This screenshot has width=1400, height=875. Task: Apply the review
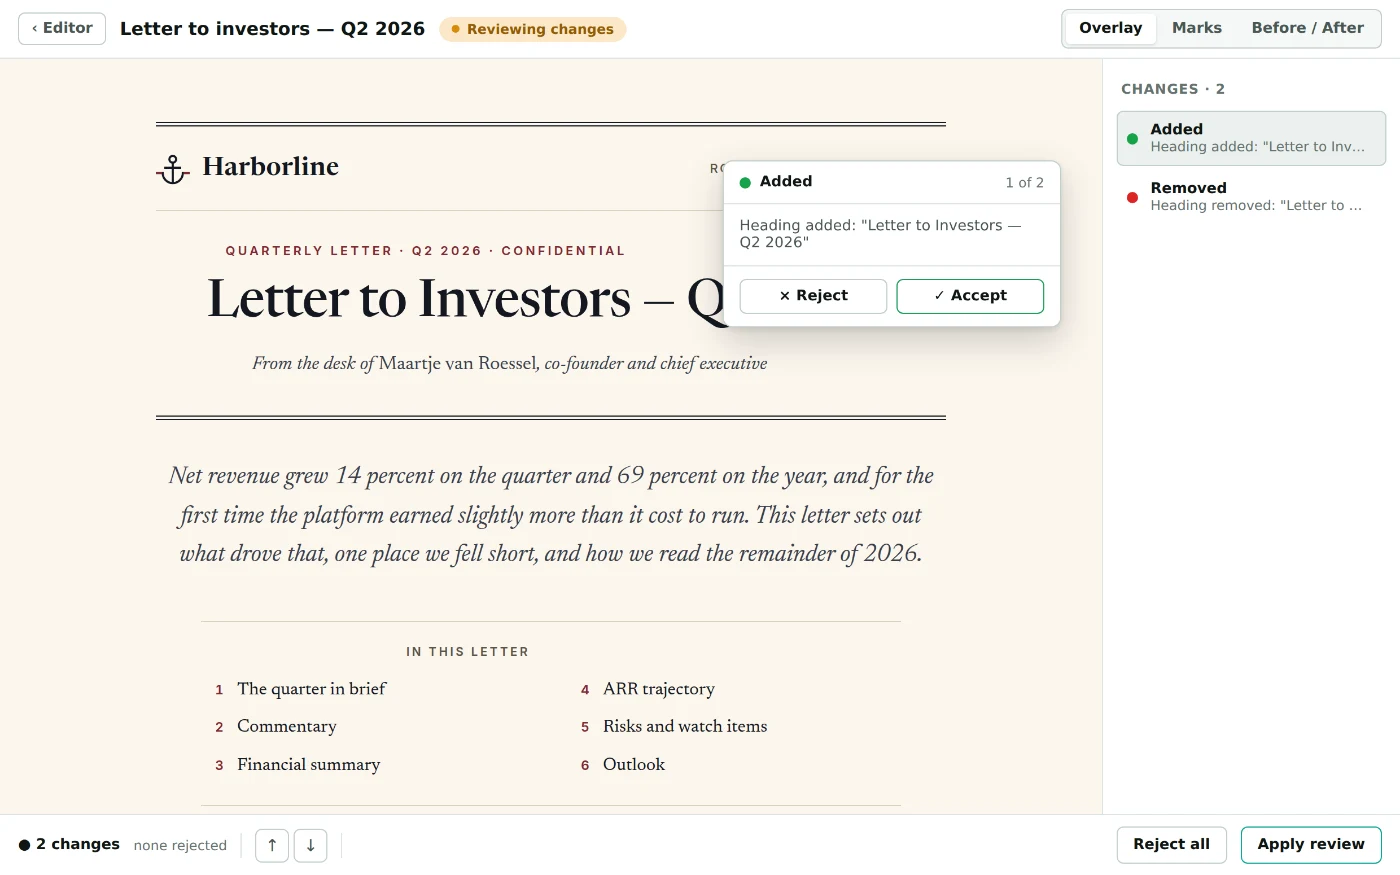[1311, 845]
